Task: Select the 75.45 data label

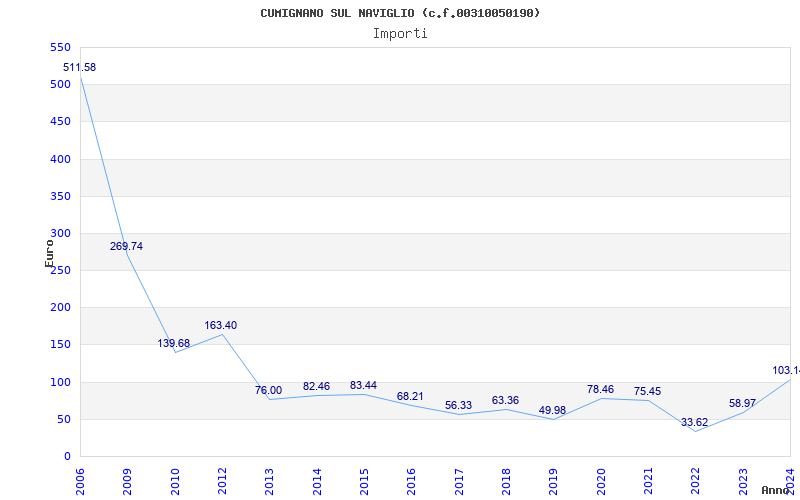Action: click(x=647, y=391)
